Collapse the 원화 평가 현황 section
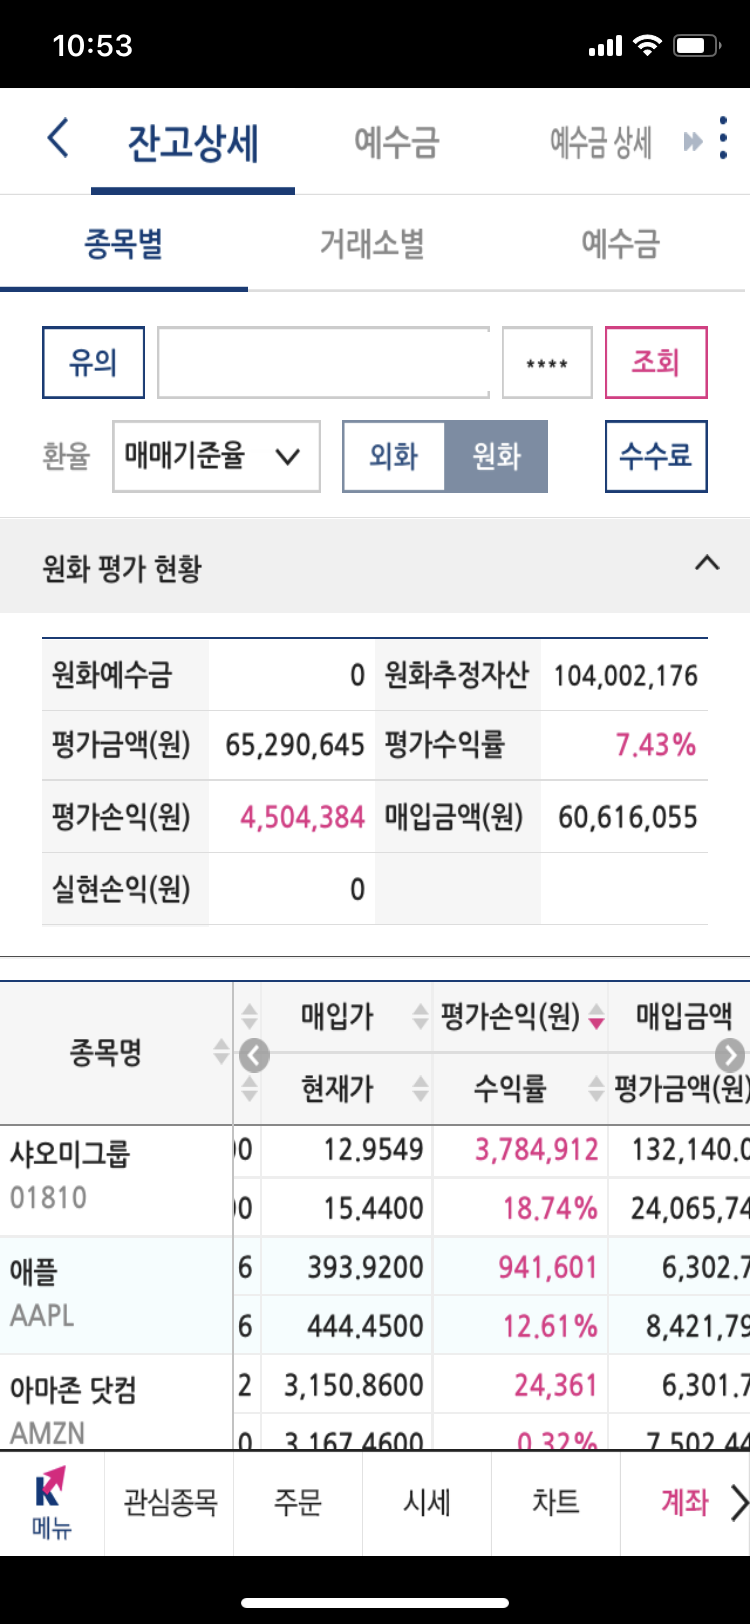 click(x=707, y=563)
